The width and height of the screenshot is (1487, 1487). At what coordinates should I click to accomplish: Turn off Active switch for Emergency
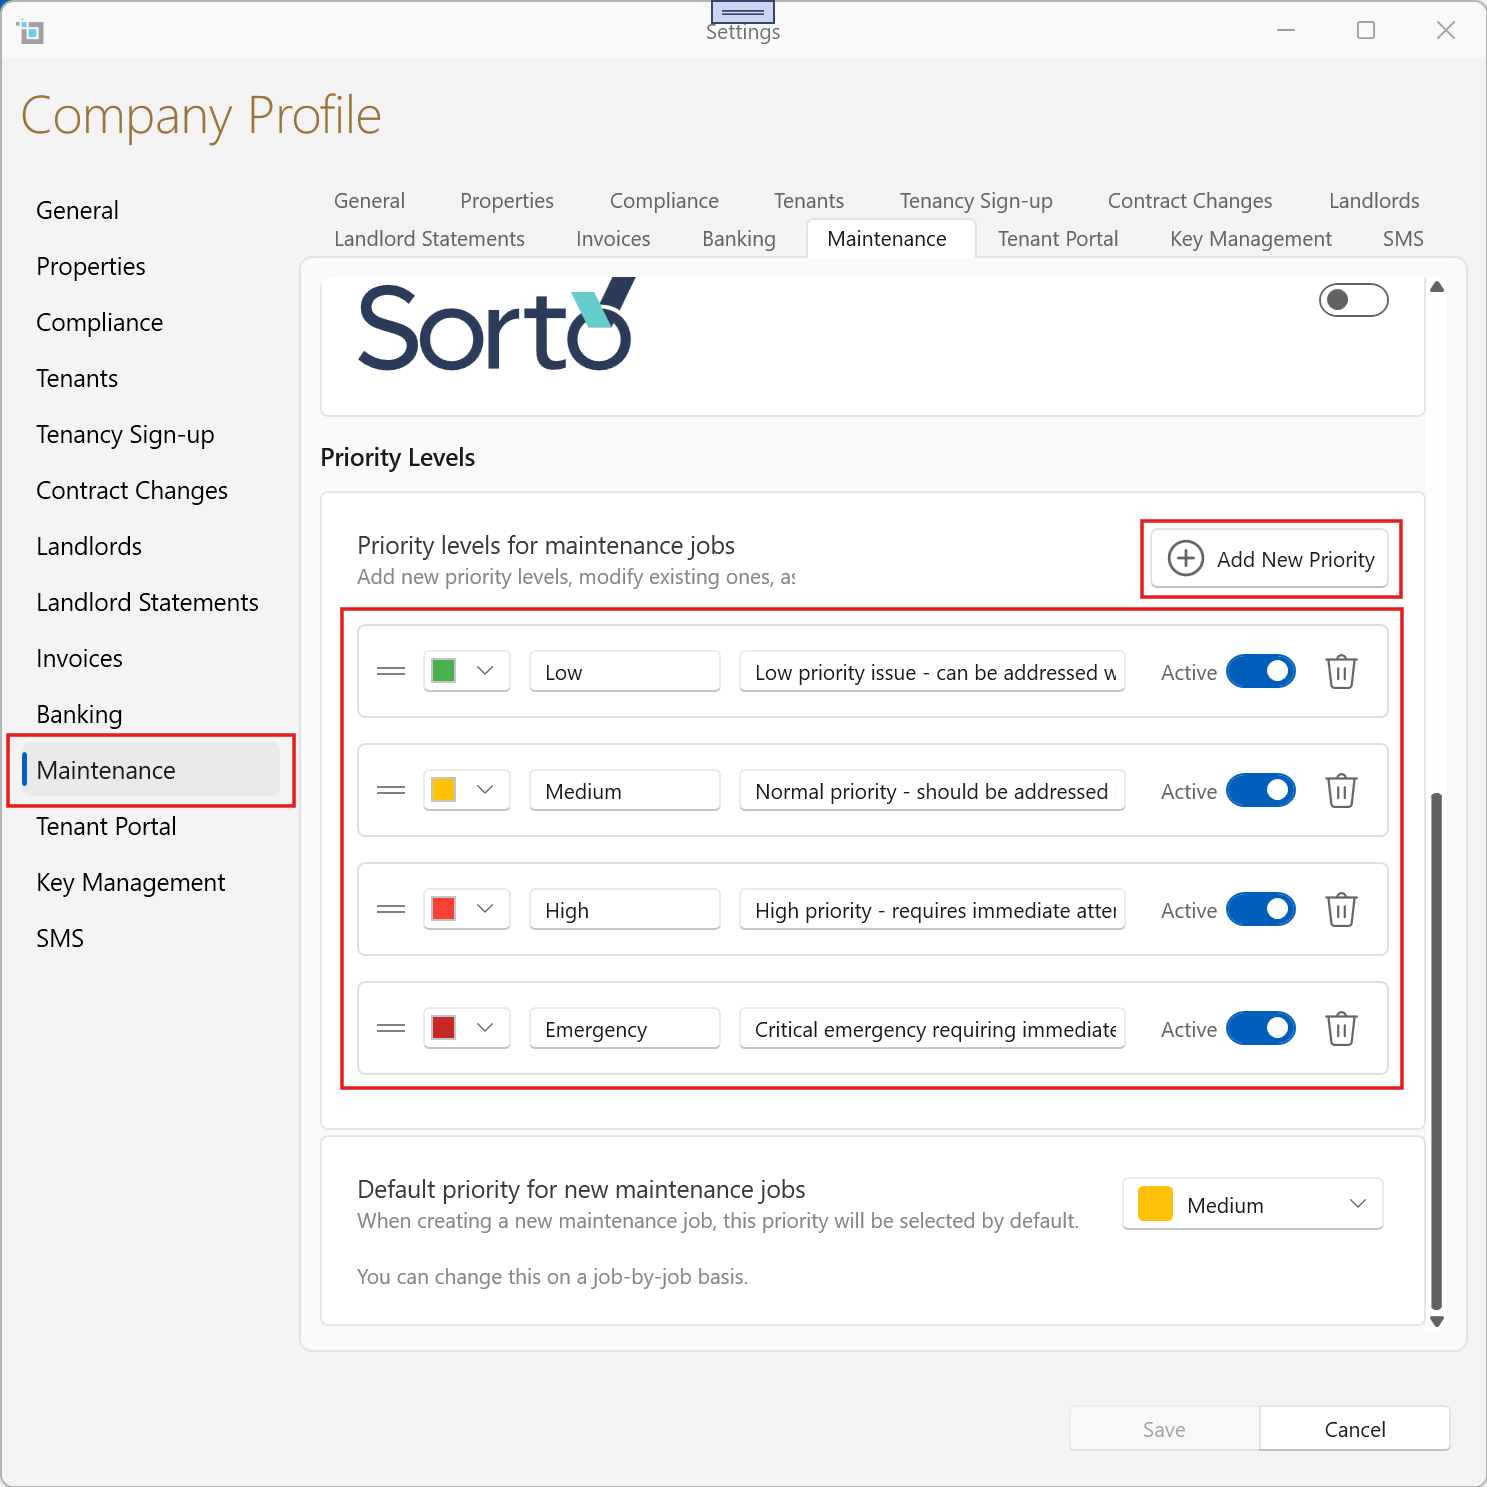(x=1261, y=1029)
